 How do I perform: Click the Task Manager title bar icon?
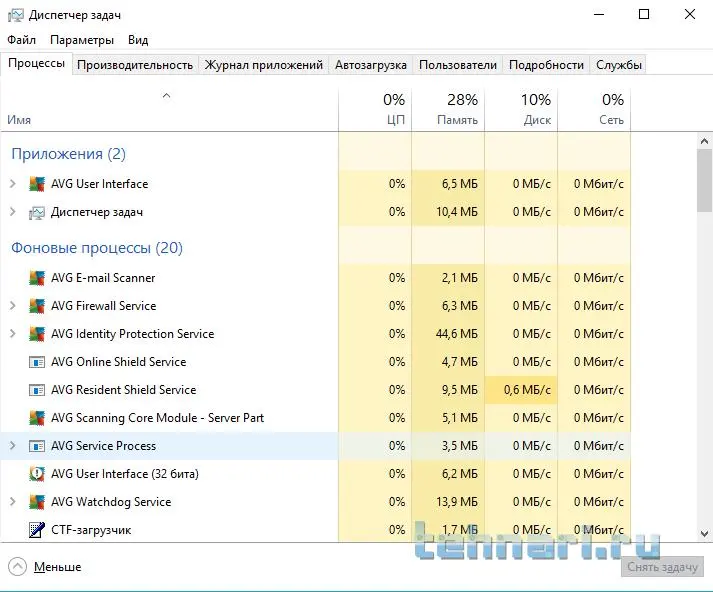coord(15,15)
